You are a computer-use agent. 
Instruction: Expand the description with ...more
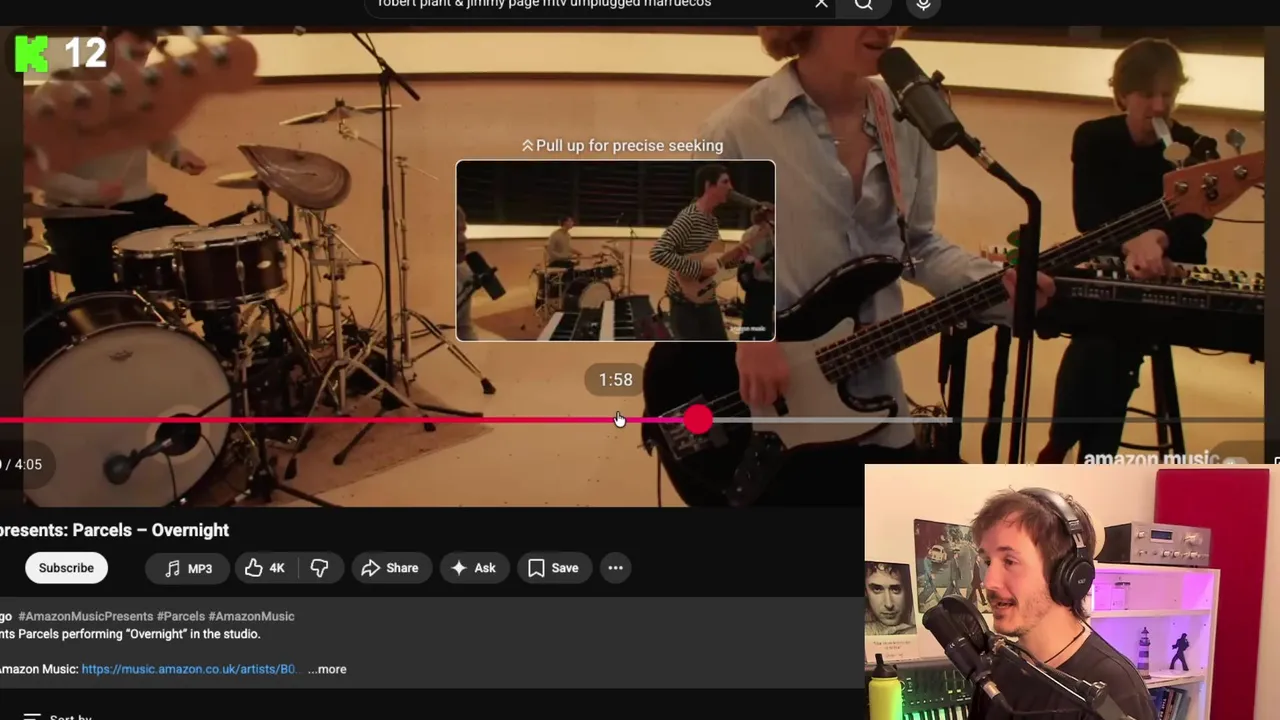click(327, 669)
